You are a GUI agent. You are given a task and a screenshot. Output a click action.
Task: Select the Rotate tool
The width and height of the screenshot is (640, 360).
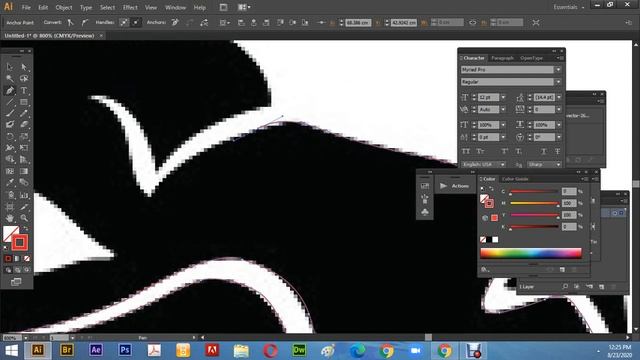(x=10, y=136)
